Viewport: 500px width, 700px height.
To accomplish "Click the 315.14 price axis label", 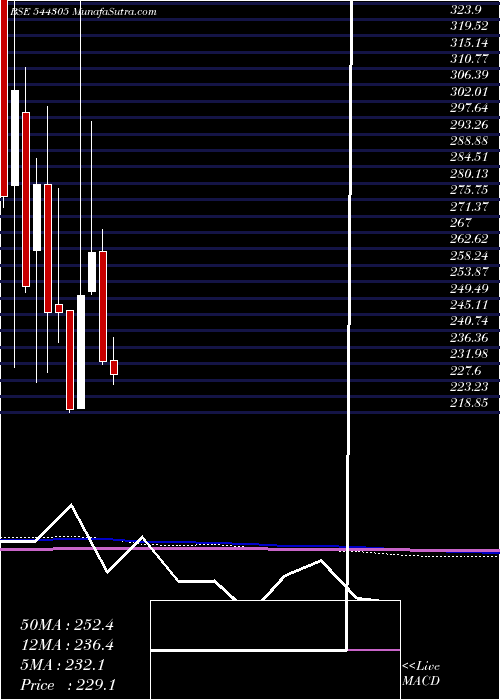I will tap(469, 42).
